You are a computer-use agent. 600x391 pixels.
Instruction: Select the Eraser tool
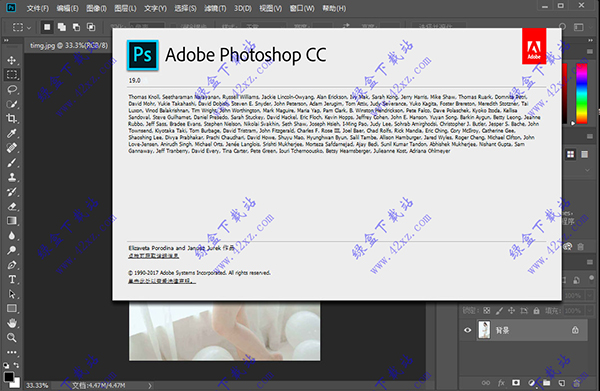coord(12,206)
